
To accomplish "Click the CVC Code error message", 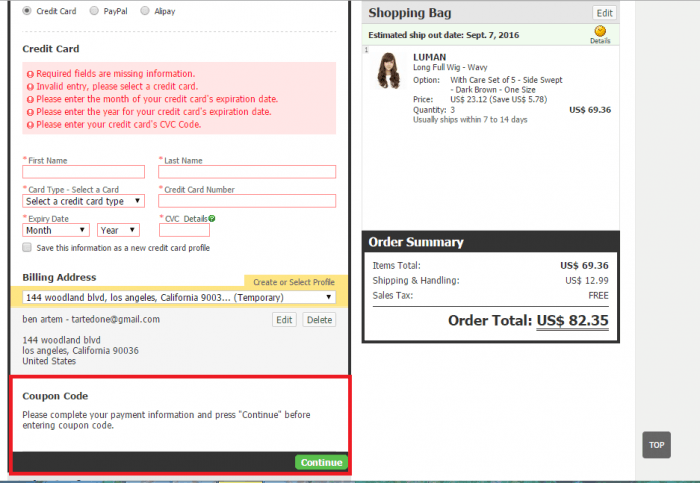I will coord(119,125).
